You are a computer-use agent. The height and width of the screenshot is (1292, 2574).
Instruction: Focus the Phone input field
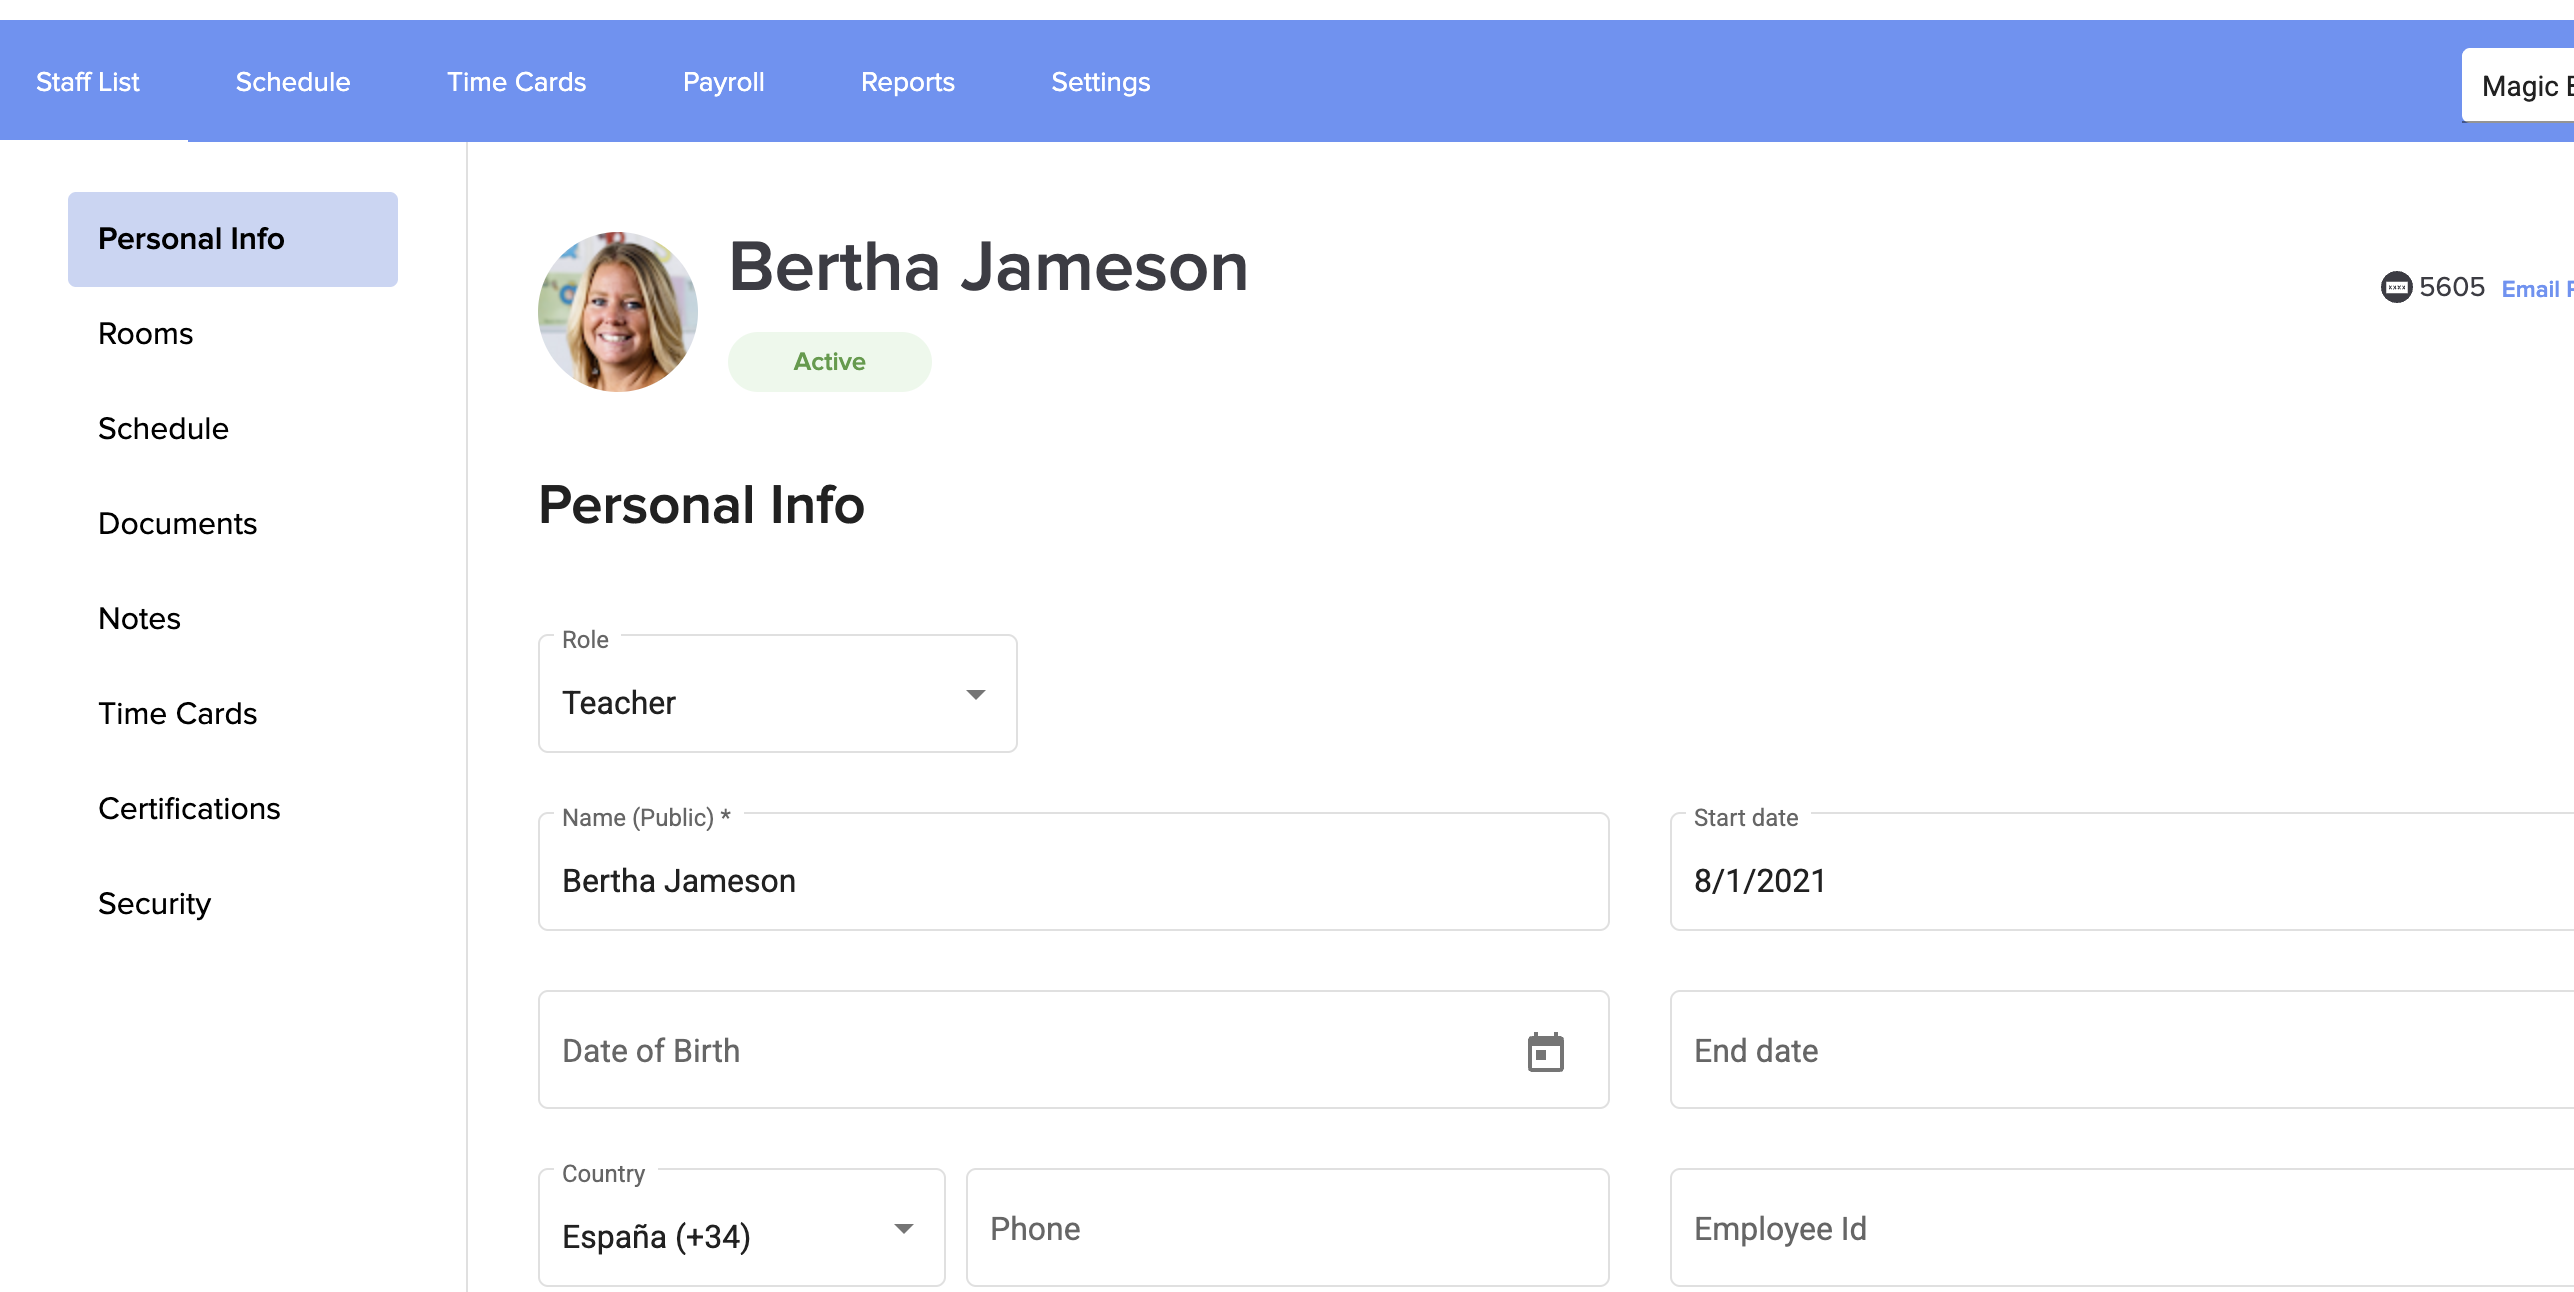point(1286,1229)
